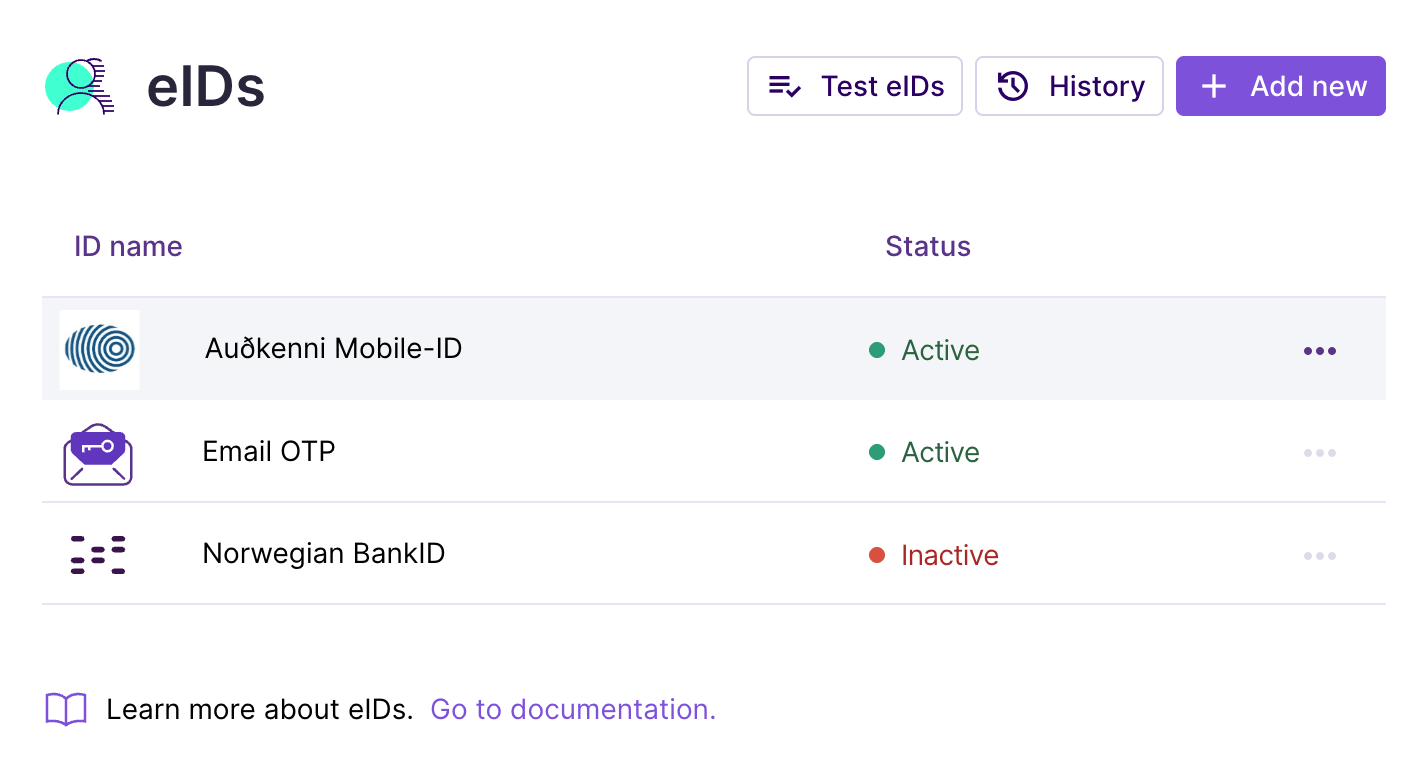Click the Auðkenni Mobile-ID fingerprint logo

pyautogui.click(x=100, y=349)
